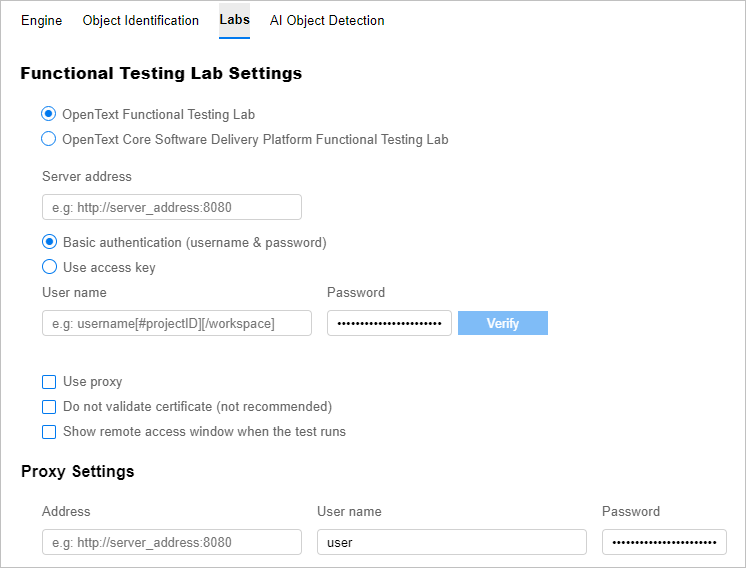Focus the proxy Address field
Viewport: 746px width, 568px height.
(x=171, y=542)
